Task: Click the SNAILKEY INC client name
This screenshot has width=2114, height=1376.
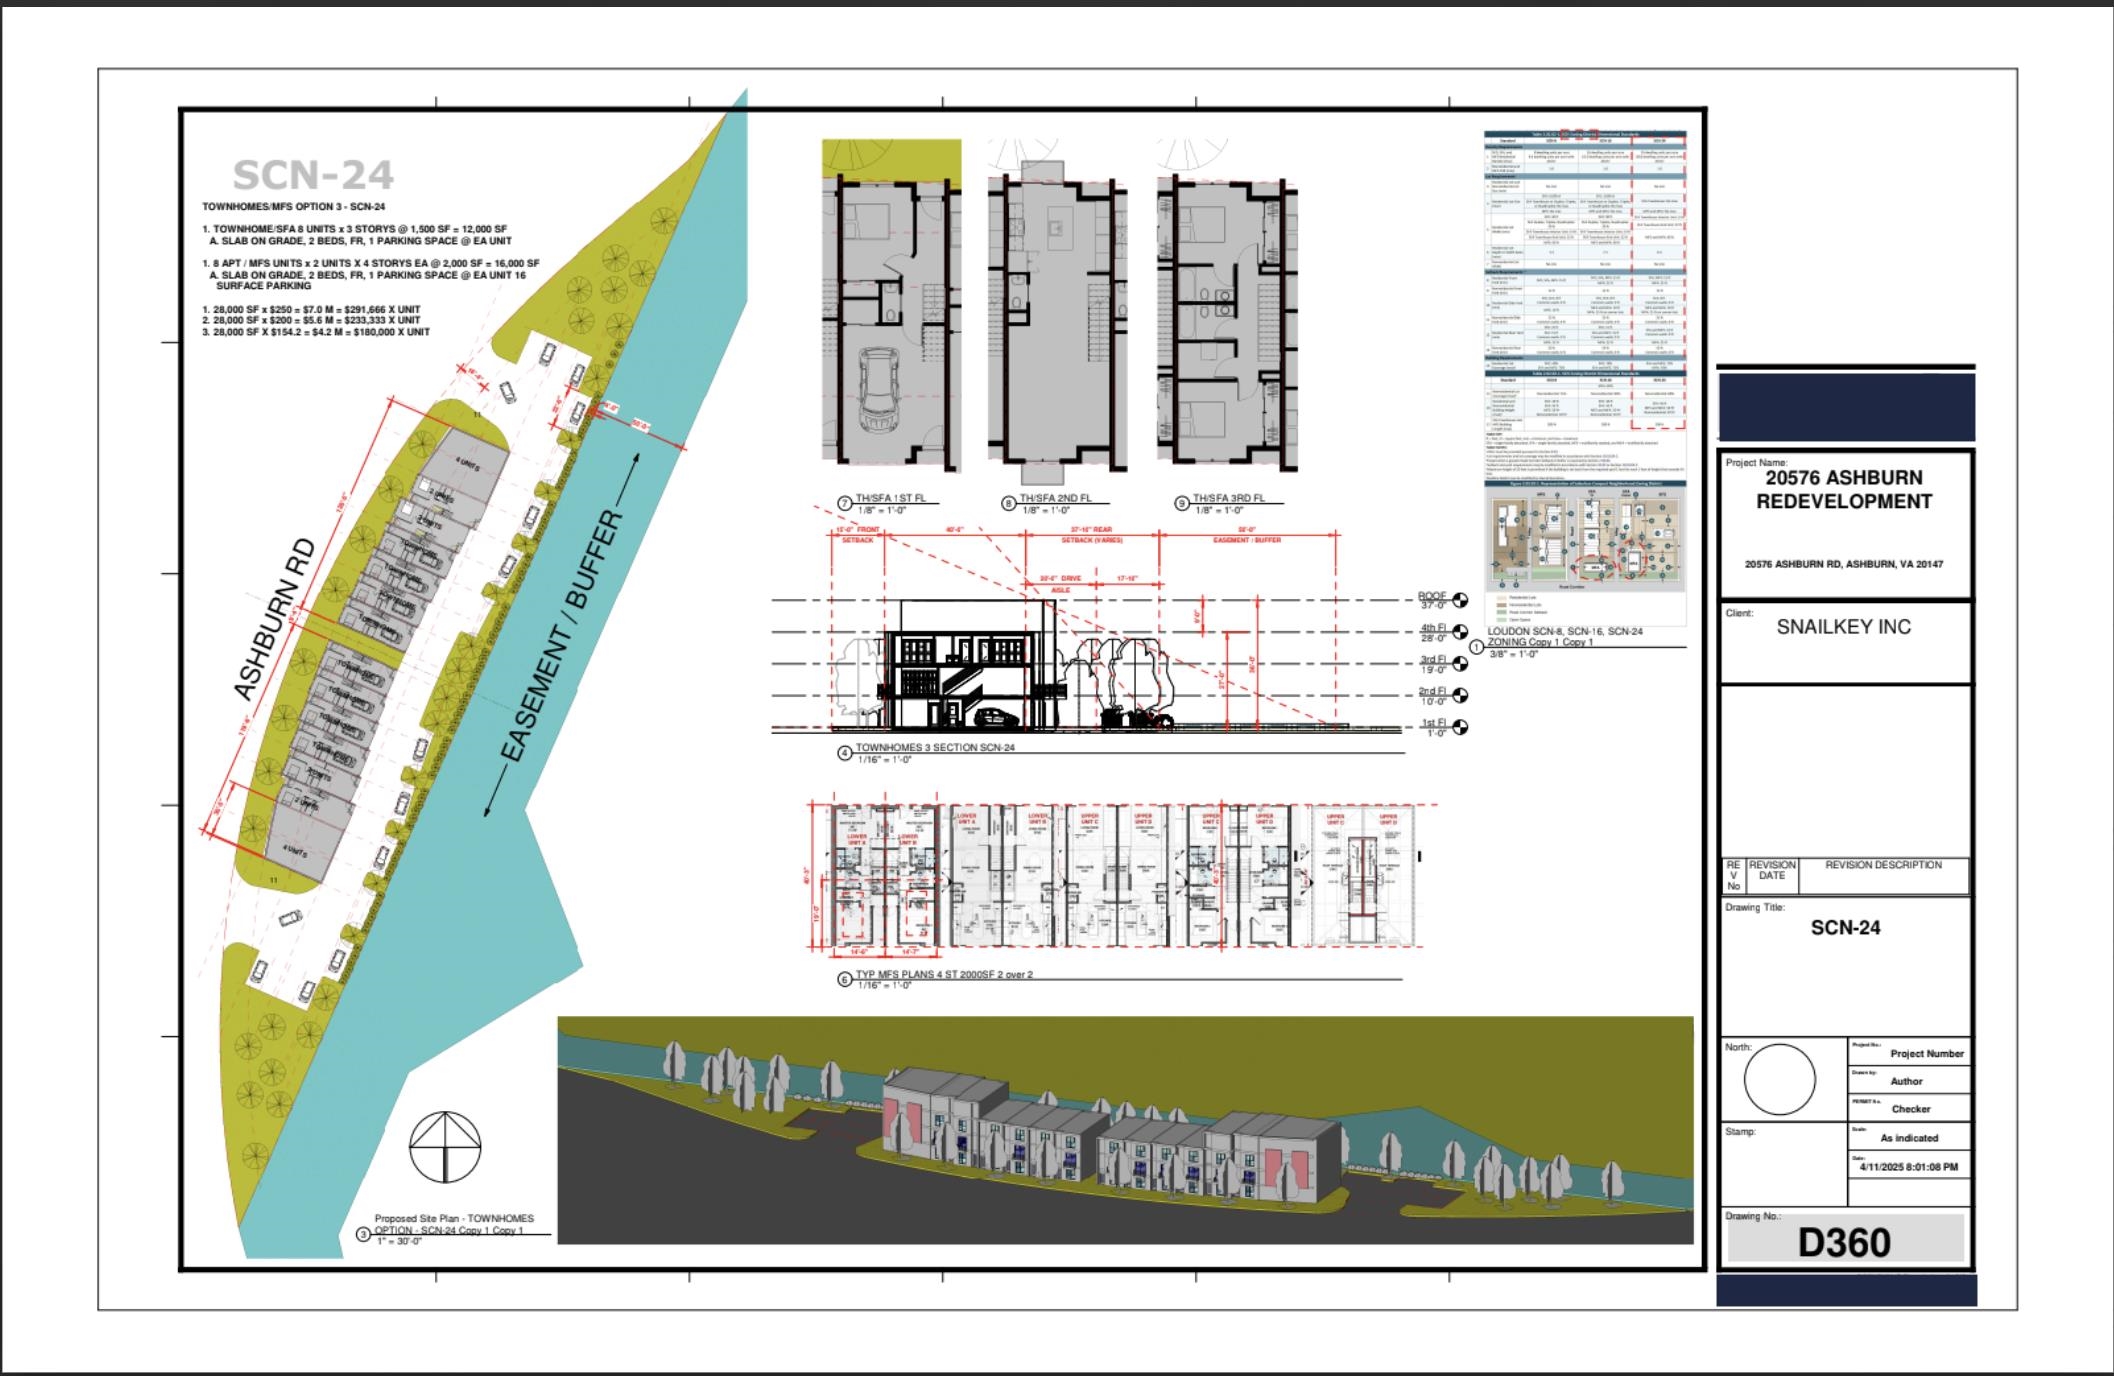Action: (x=1843, y=627)
